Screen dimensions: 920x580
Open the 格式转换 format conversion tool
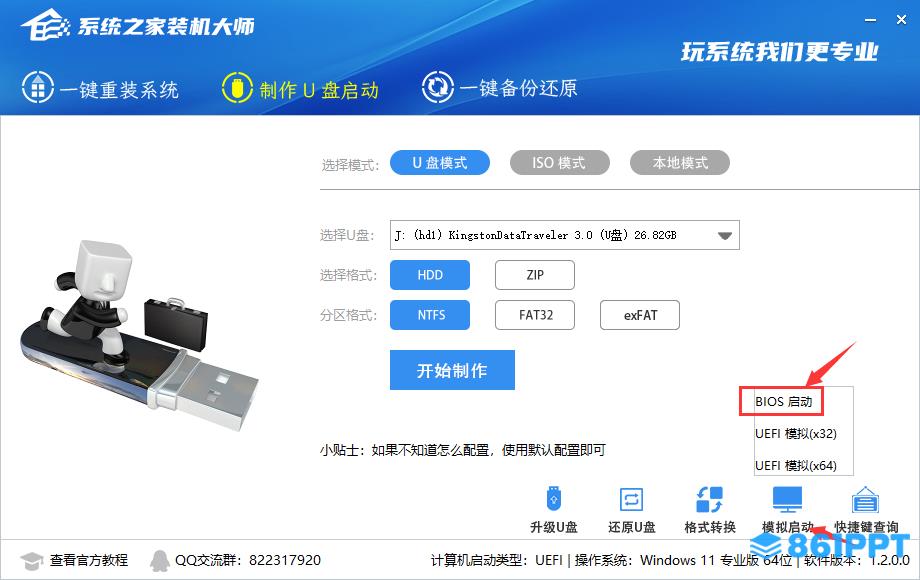click(x=709, y=500)
